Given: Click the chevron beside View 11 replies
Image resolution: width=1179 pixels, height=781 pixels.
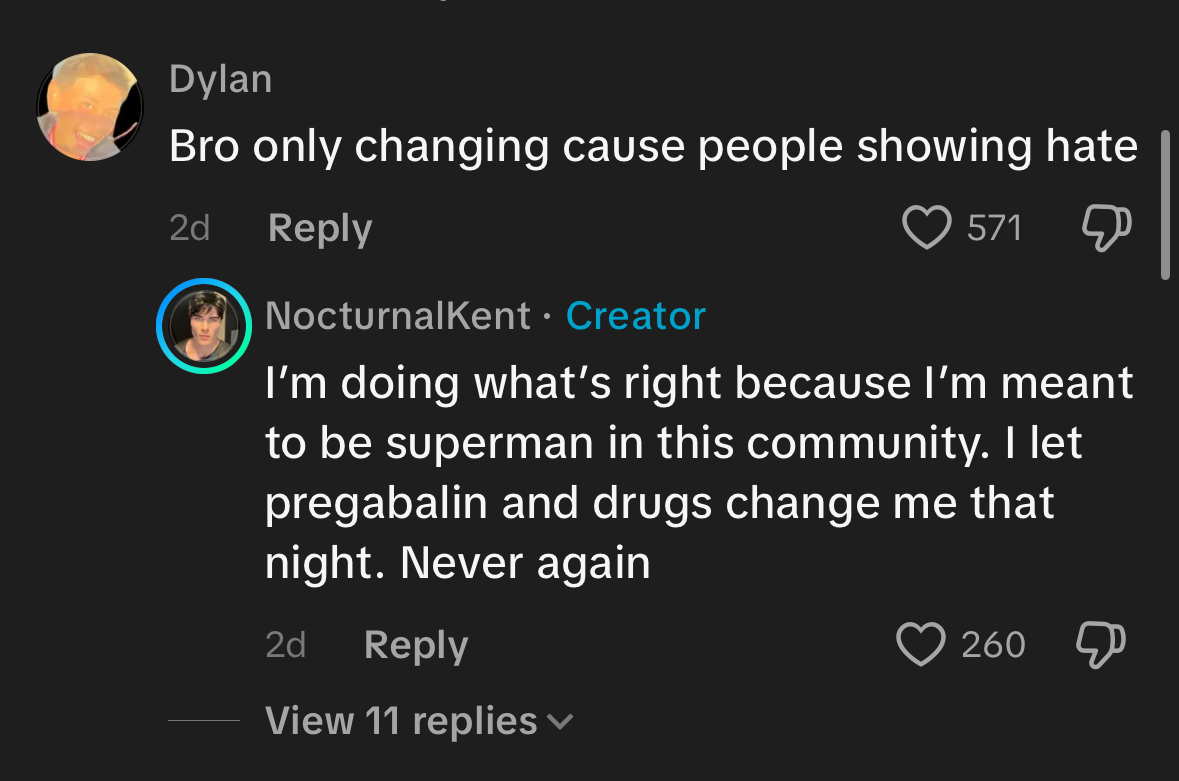Looking at the screenshot, I should pos(561,721).
